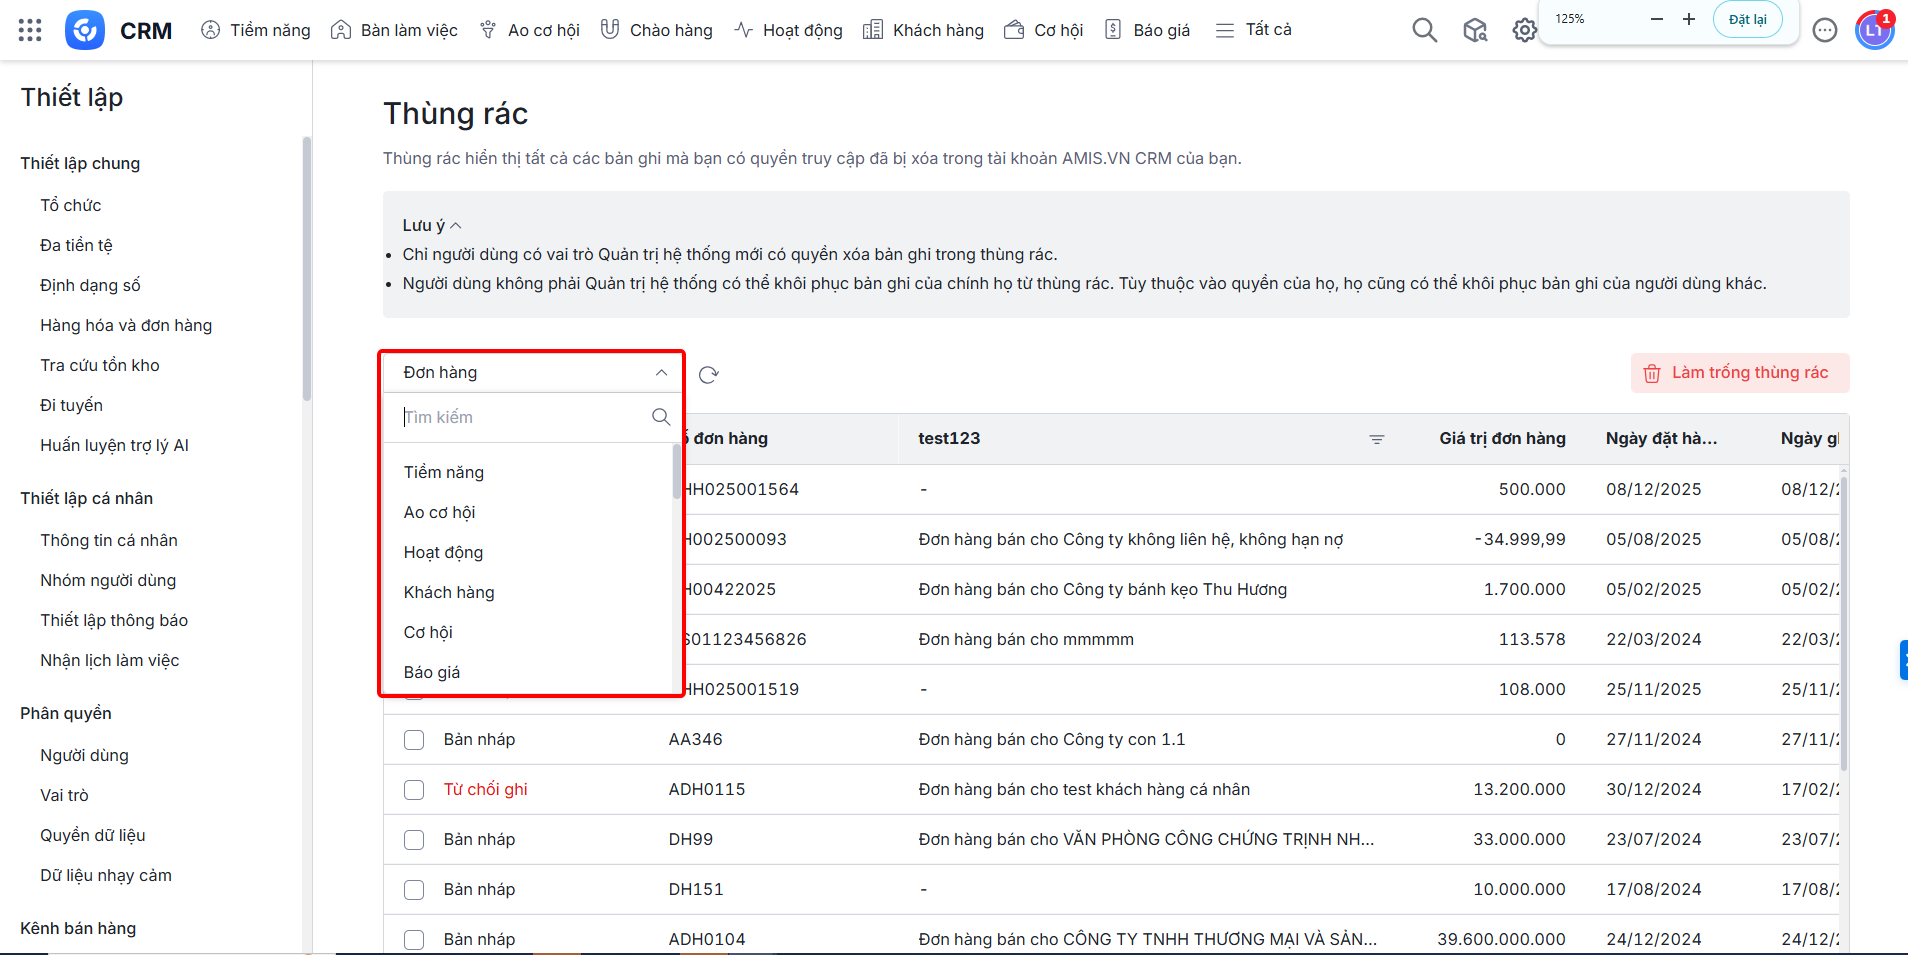Click the refresh icon beside module dropdown
The height and width of the screenshot is (955, 1908).
708,375
